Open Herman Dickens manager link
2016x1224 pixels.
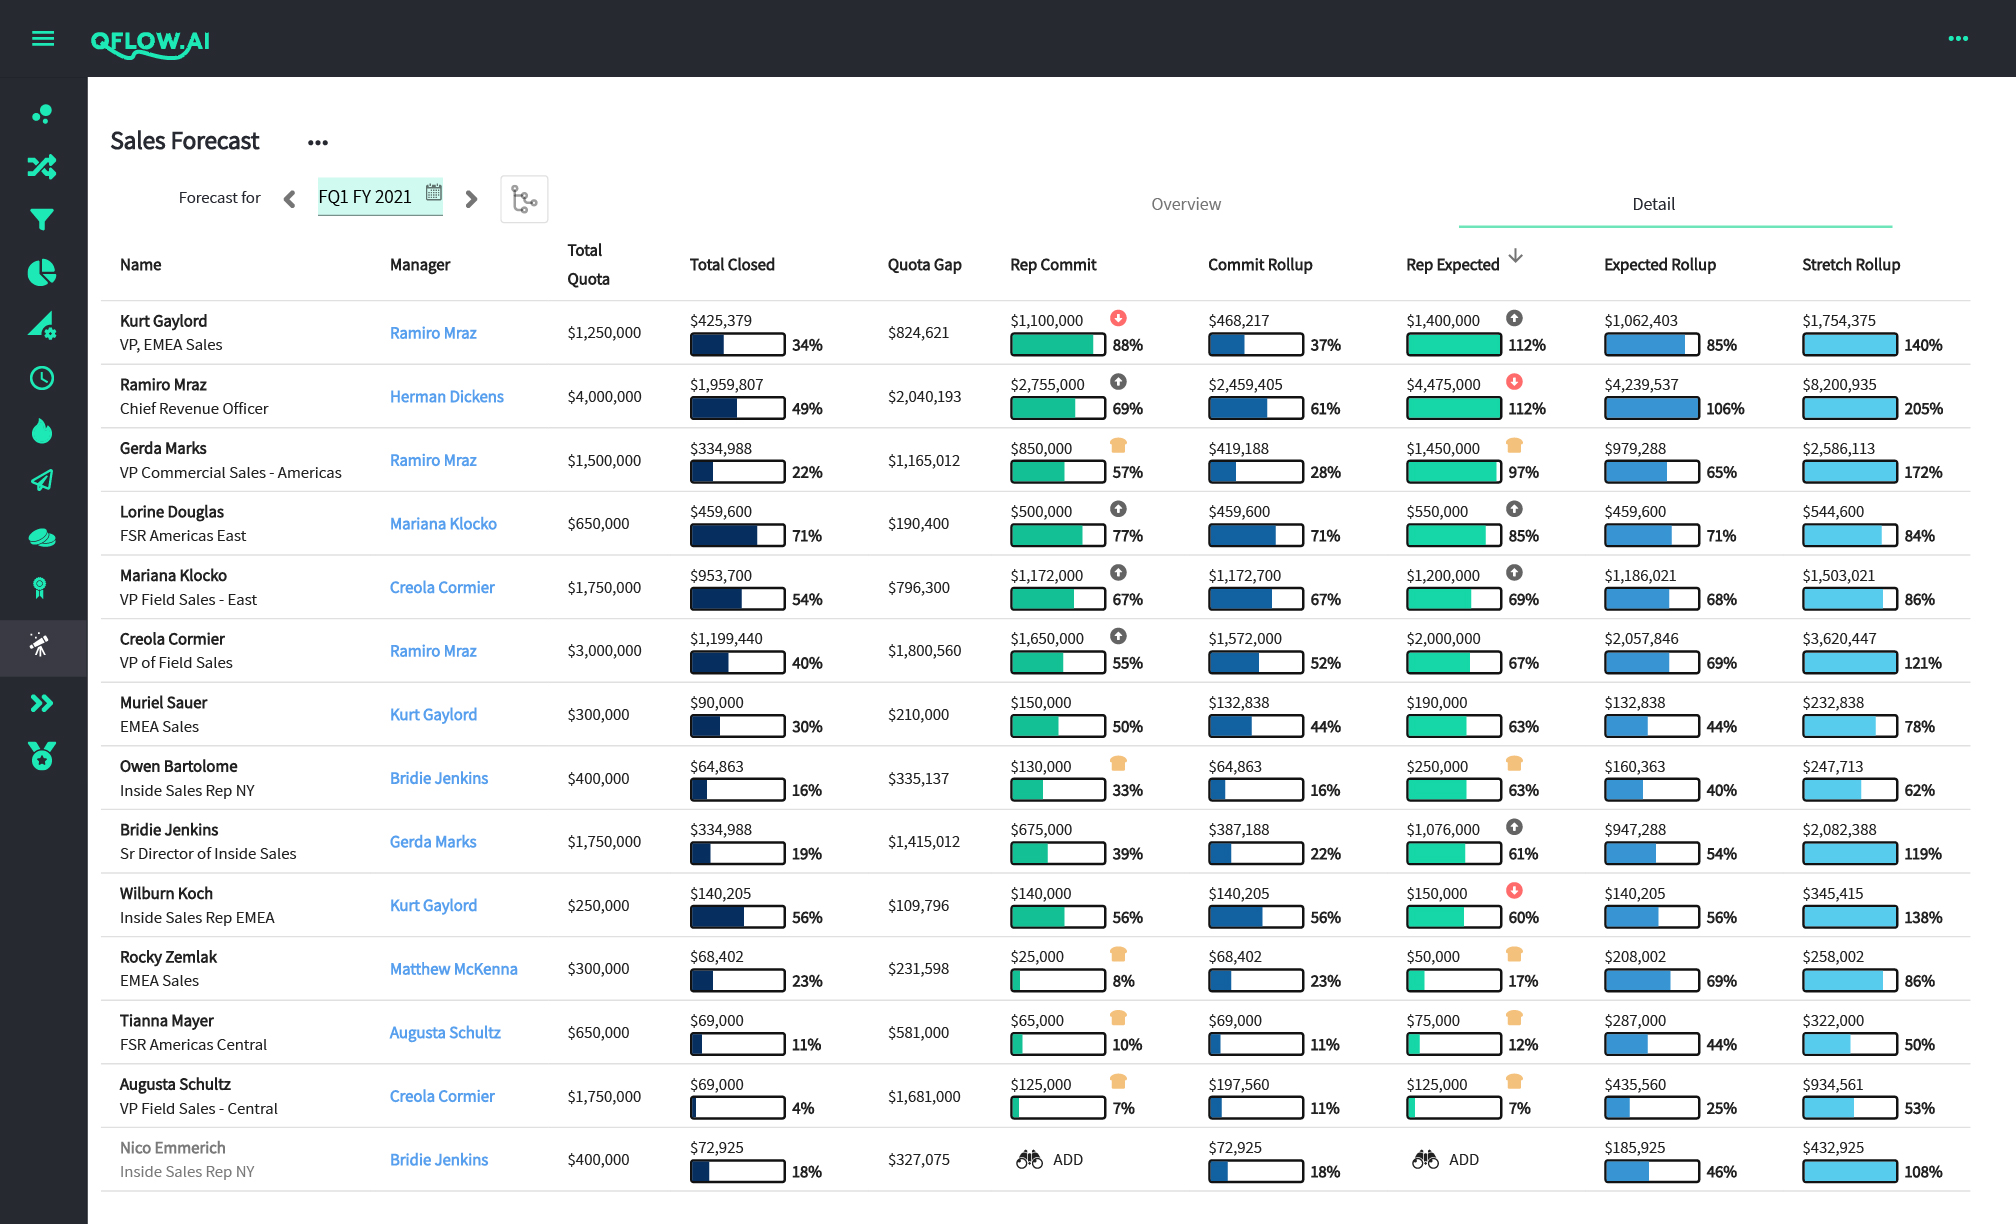click(x=447, y=397)
